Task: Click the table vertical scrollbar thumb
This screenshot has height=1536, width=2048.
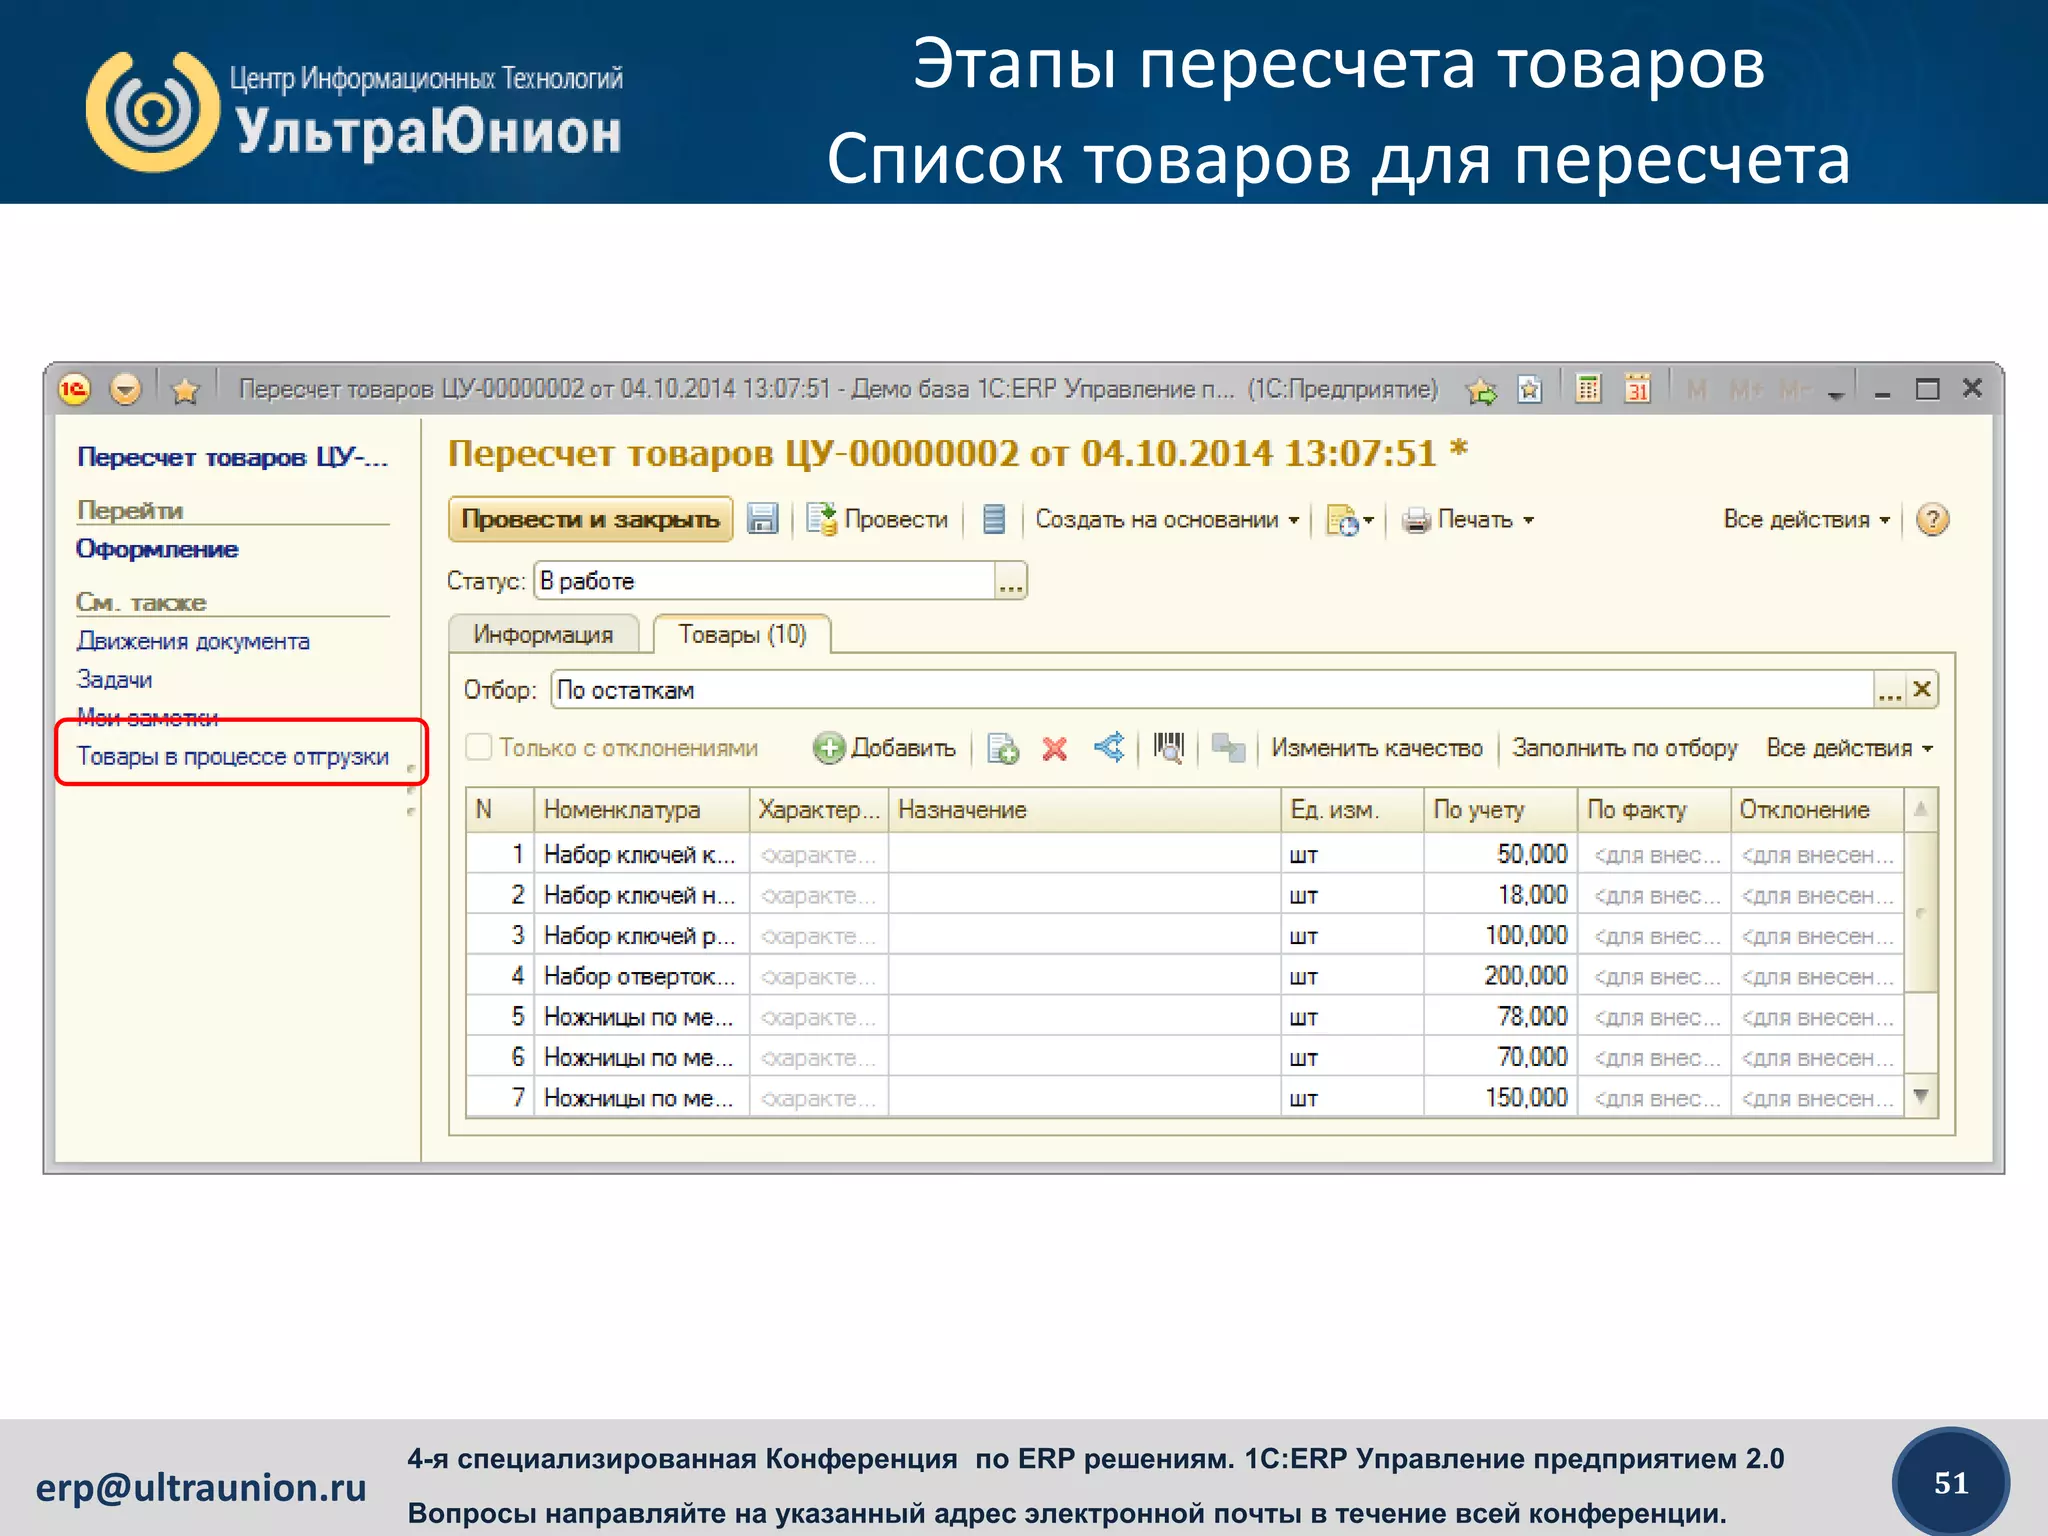Action: pos(1920,912)
